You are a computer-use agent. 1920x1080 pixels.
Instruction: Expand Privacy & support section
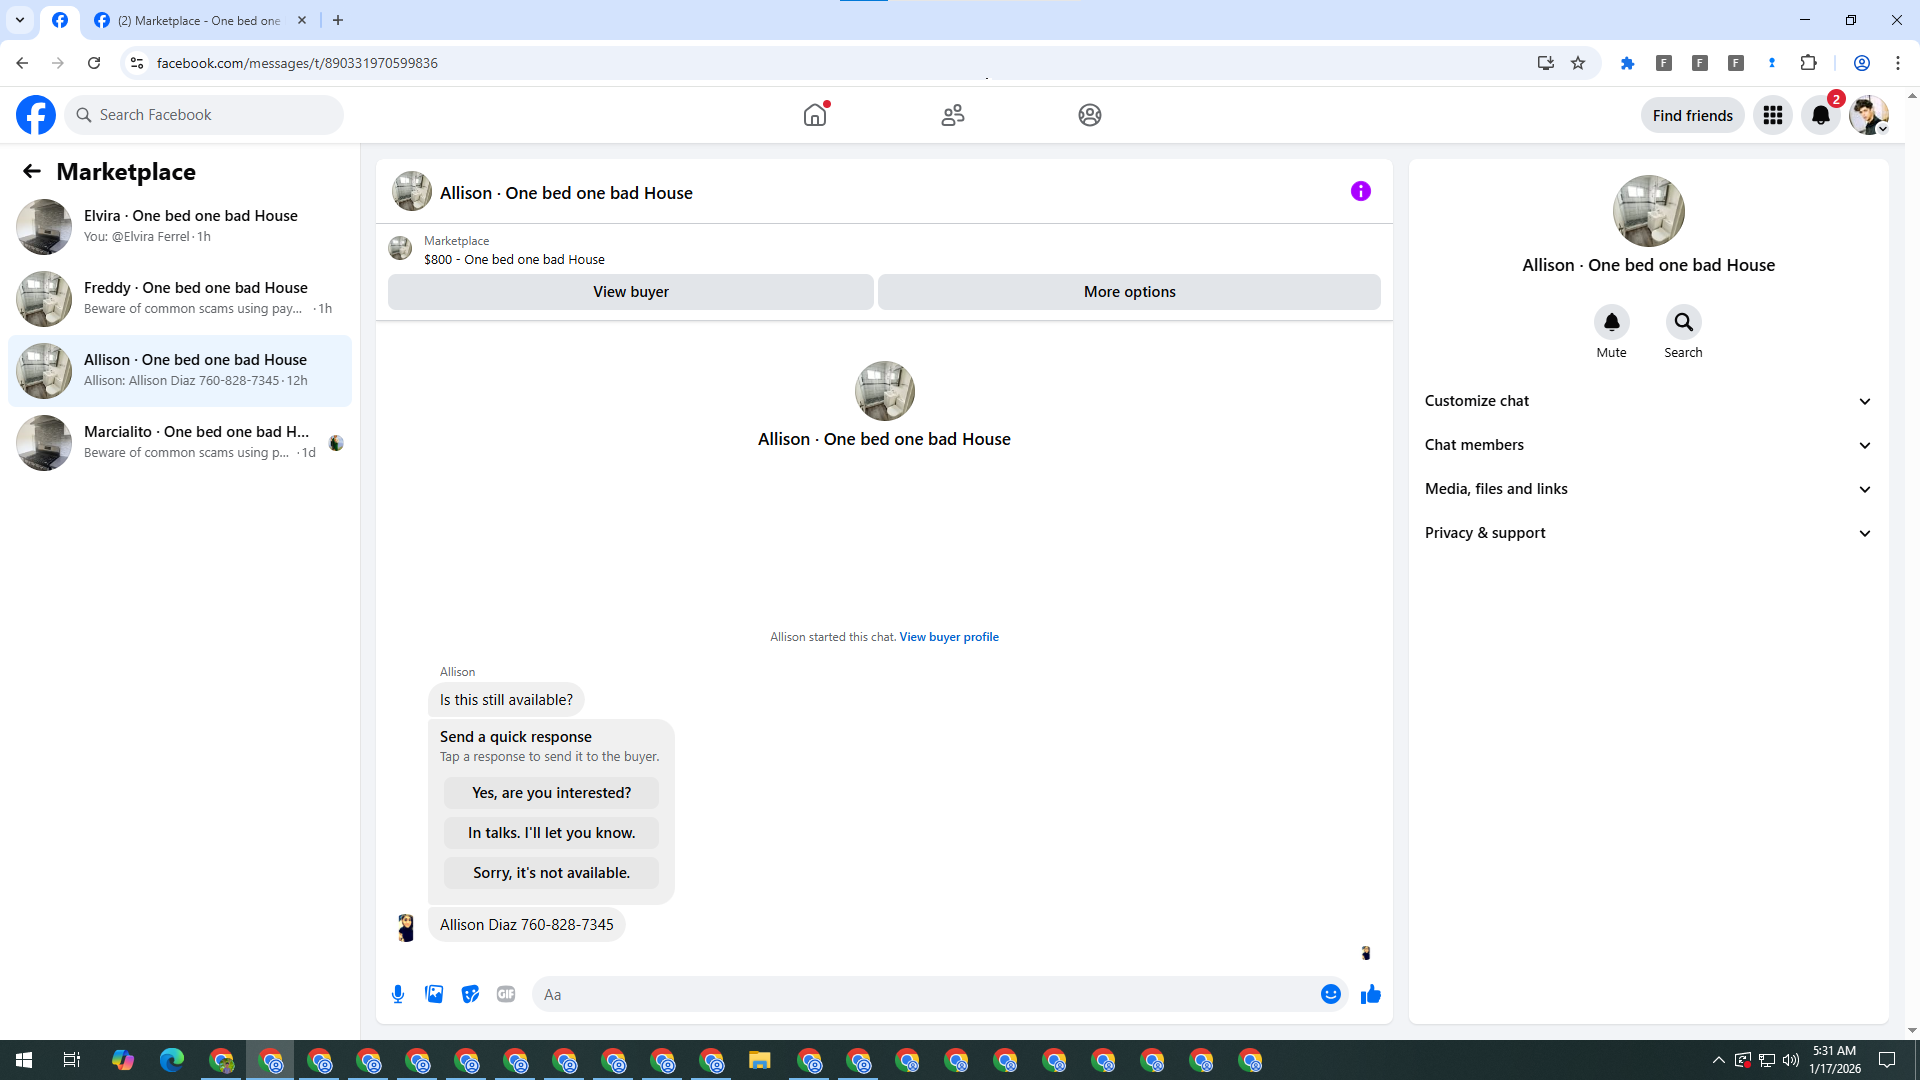(x=1647, y=533)
